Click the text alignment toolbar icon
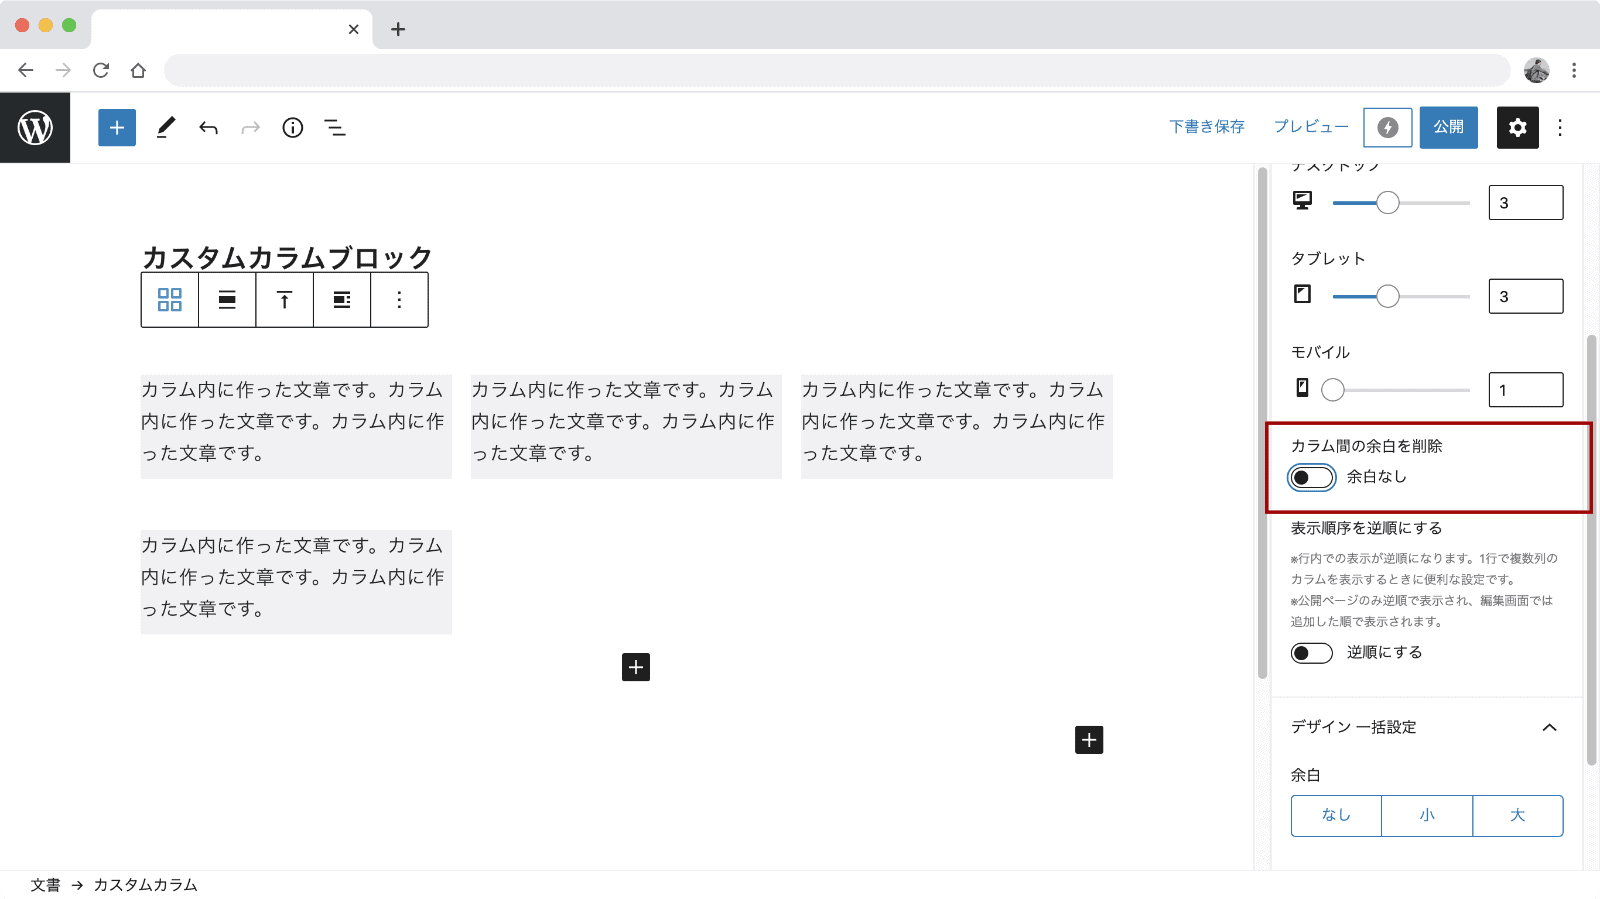1600x899 pixels. [342, 300]
